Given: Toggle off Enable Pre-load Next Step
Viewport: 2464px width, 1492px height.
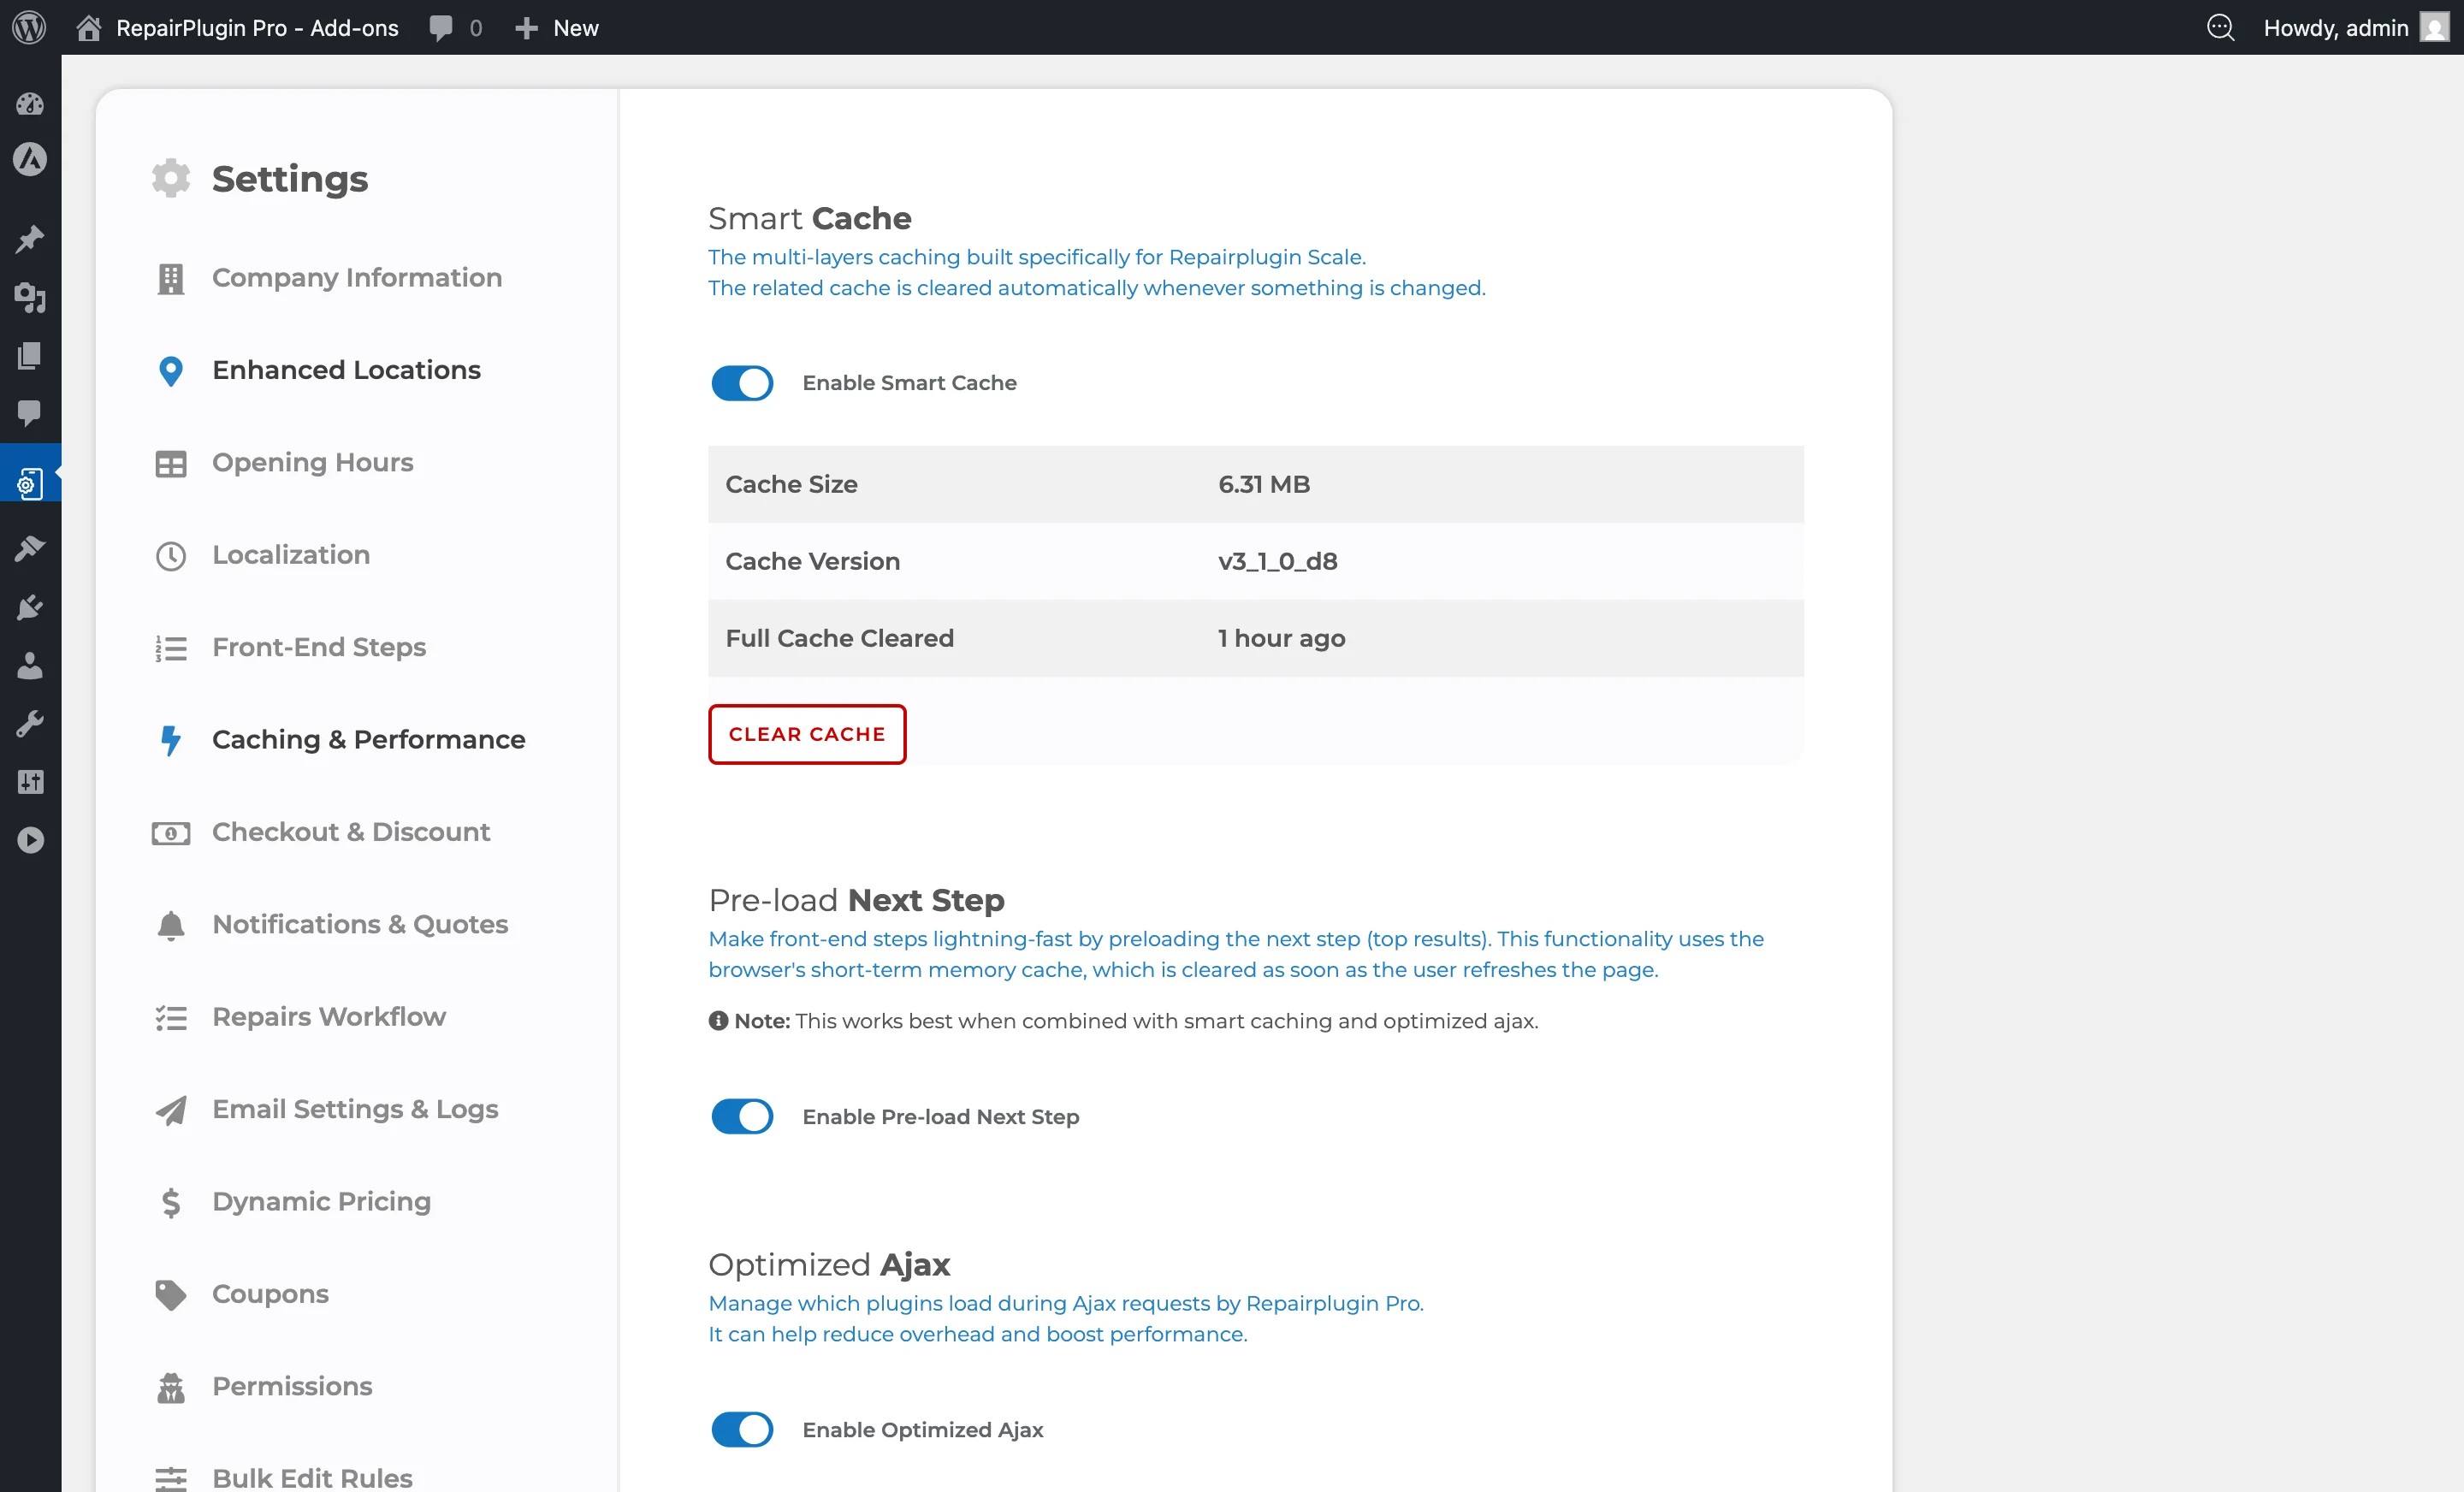Looking at the screenshot, I should click(741, 1116).
